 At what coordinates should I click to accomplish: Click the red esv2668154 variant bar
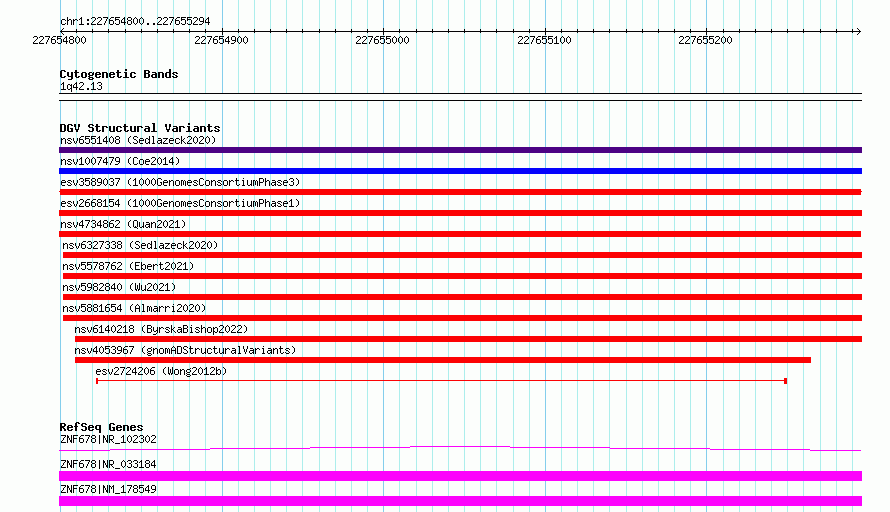click(x=460, y=213)
